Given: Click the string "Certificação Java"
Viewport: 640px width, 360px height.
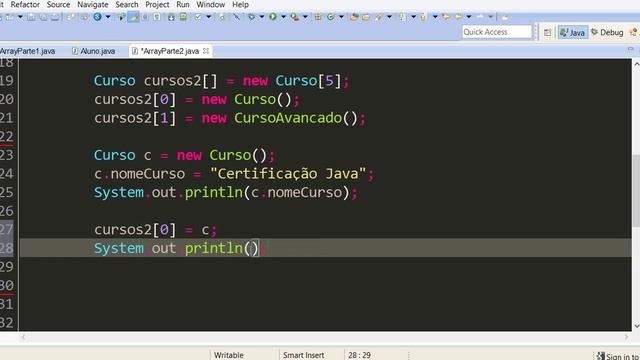Looking at the screenshot, I should (x=288, y=174).
